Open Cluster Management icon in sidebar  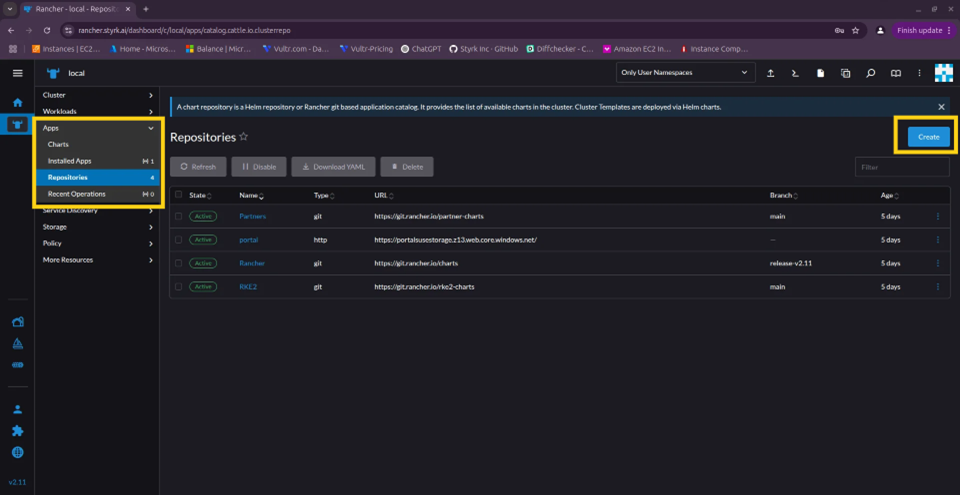pyautogui.click(x=18, y=322)
